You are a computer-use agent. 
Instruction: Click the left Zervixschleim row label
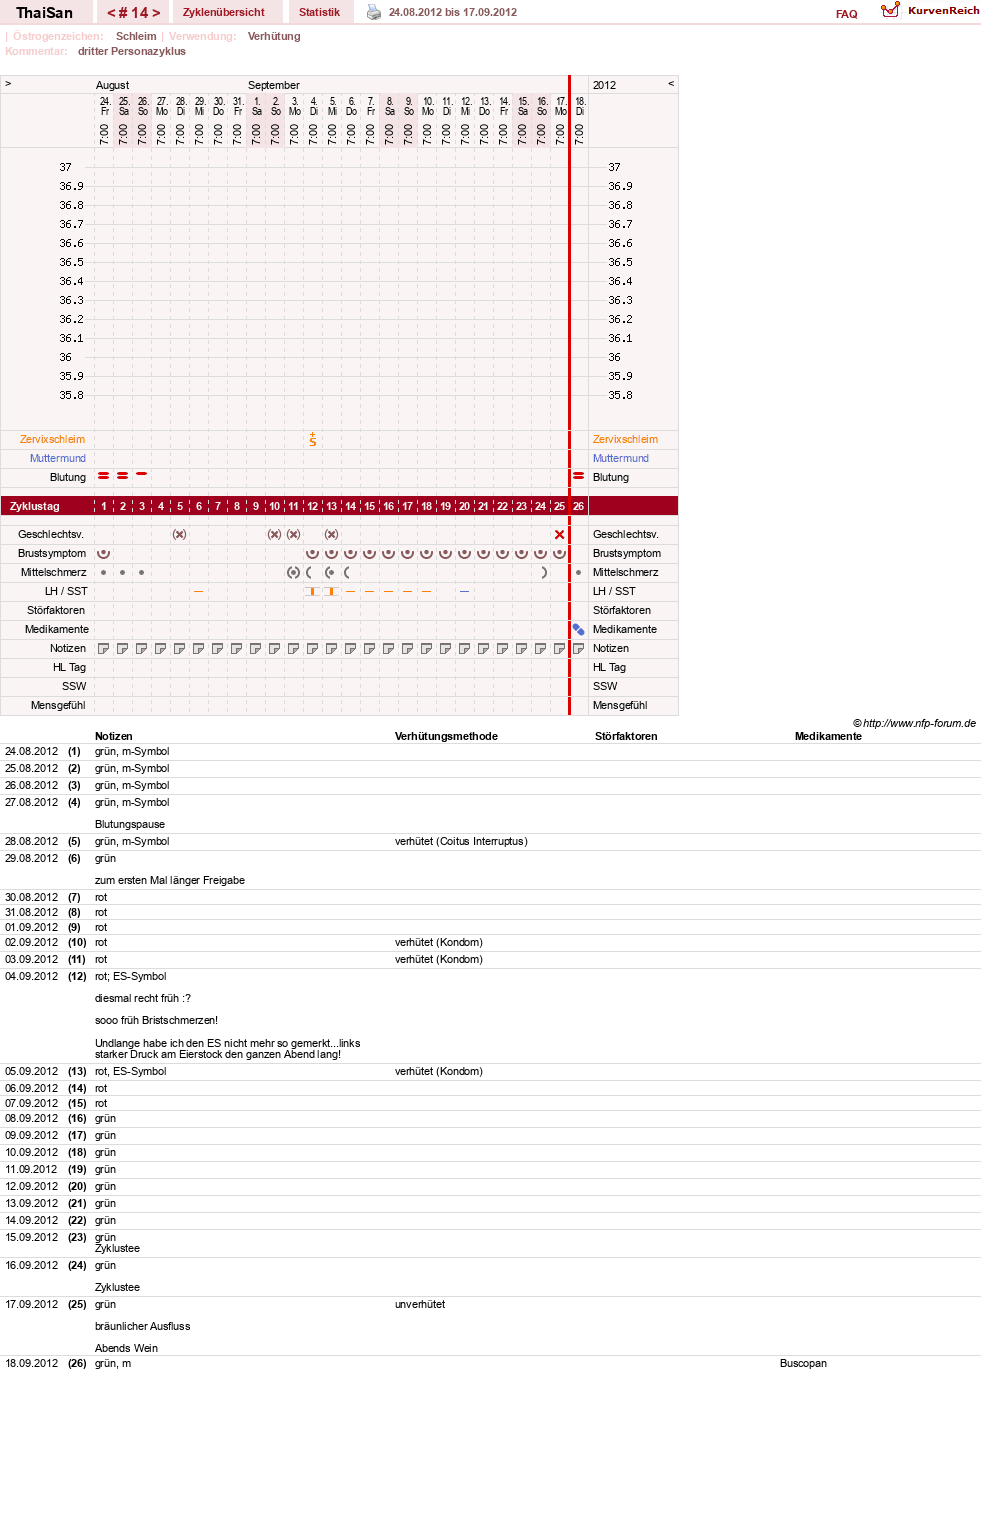[52, 439]
